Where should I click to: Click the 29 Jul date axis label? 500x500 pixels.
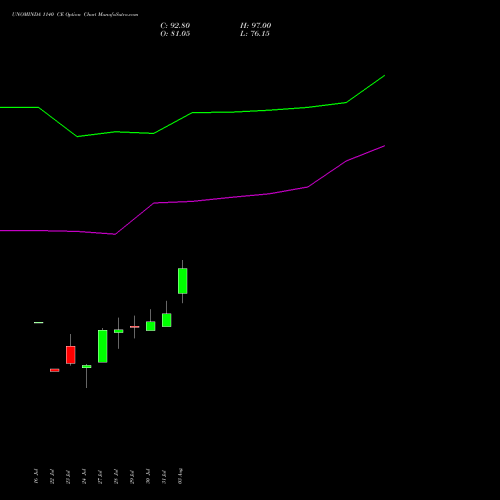click(132, 477)
